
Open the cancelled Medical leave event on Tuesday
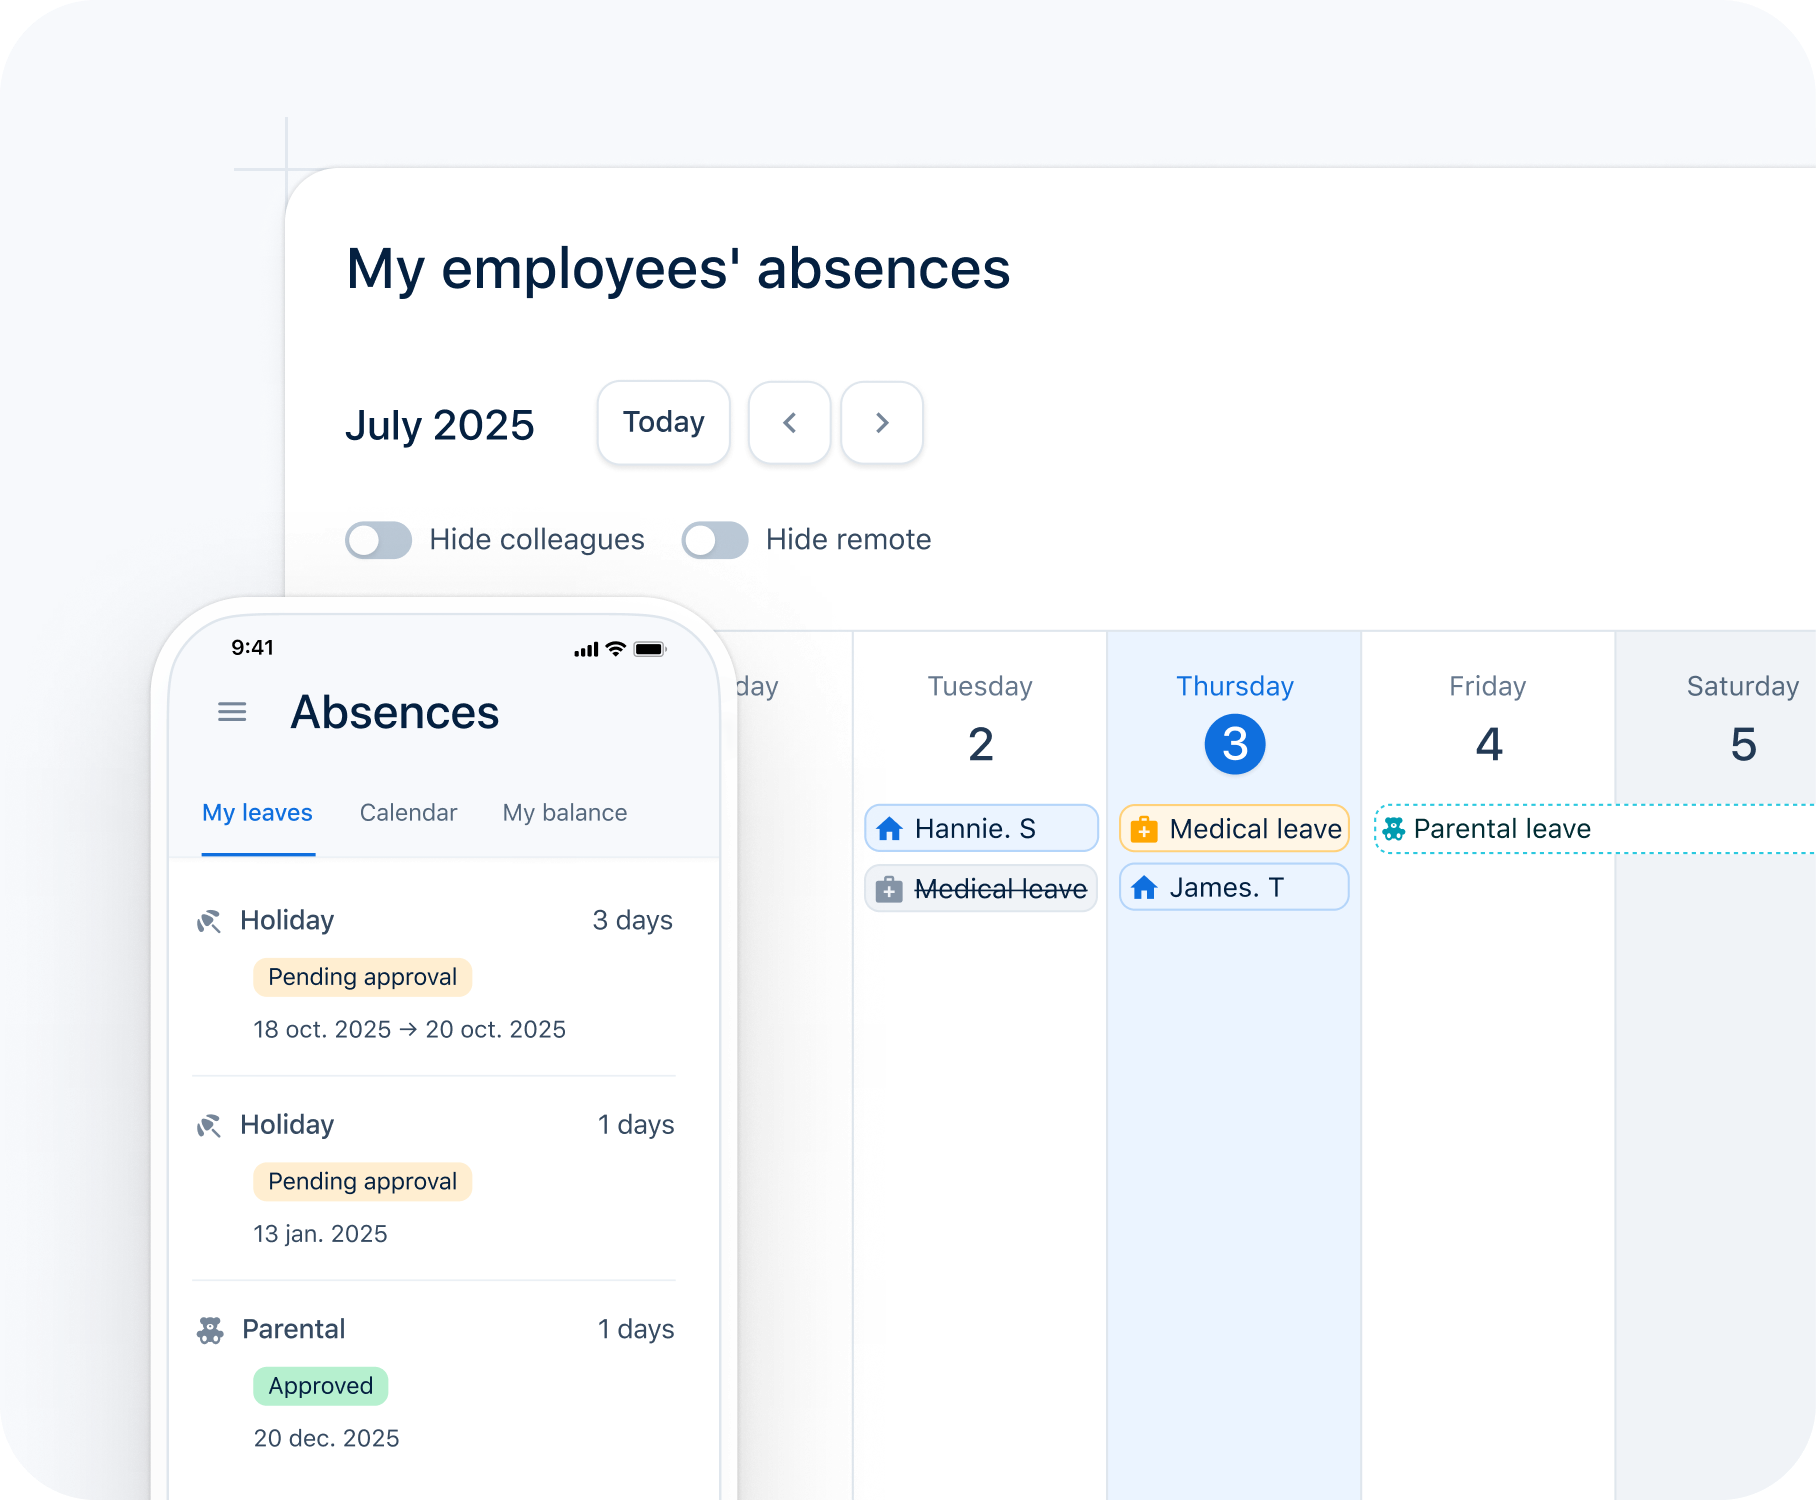click(x=981, y=889)
